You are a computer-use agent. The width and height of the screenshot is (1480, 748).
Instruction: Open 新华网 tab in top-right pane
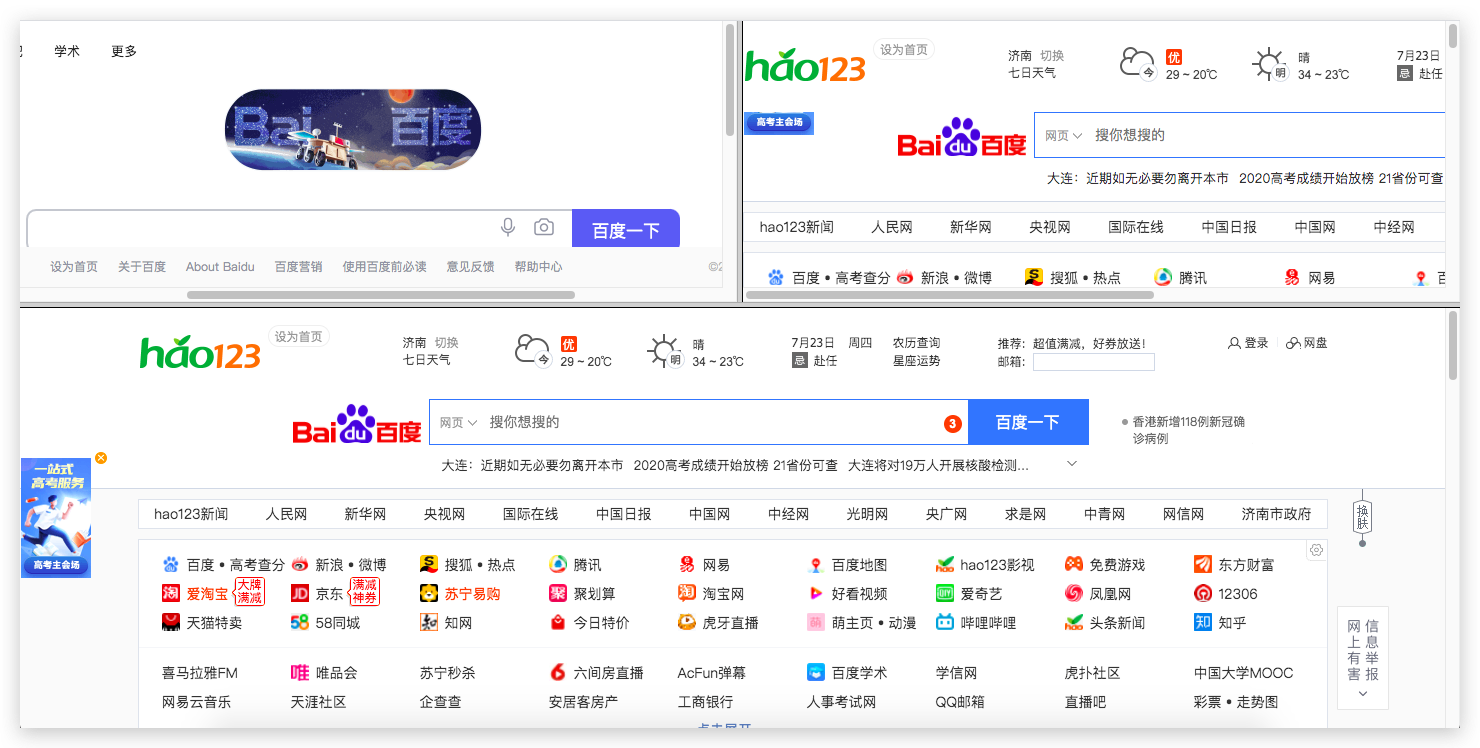(970, 227)
